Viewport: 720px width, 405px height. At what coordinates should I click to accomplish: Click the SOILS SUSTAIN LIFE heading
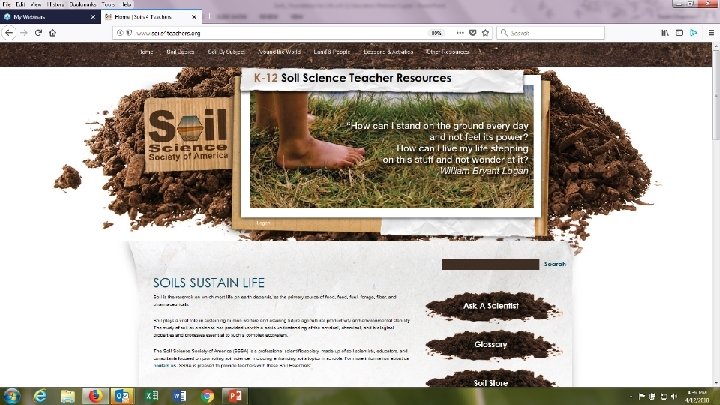point(209,282)
